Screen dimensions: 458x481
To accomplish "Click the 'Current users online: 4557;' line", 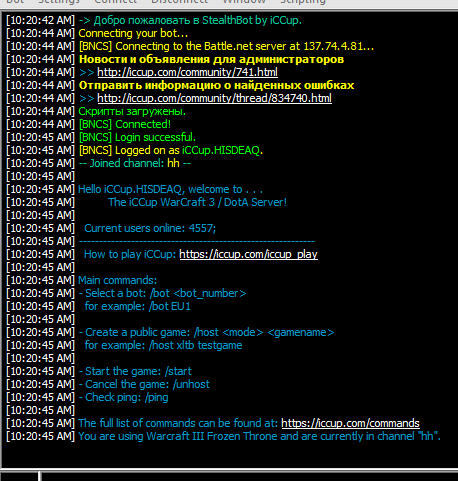I will coord(150,228).
